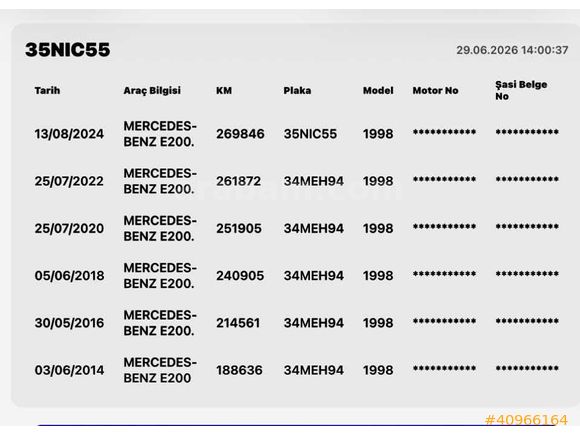Click the 35NIC55 plate heading

point(68,50)
